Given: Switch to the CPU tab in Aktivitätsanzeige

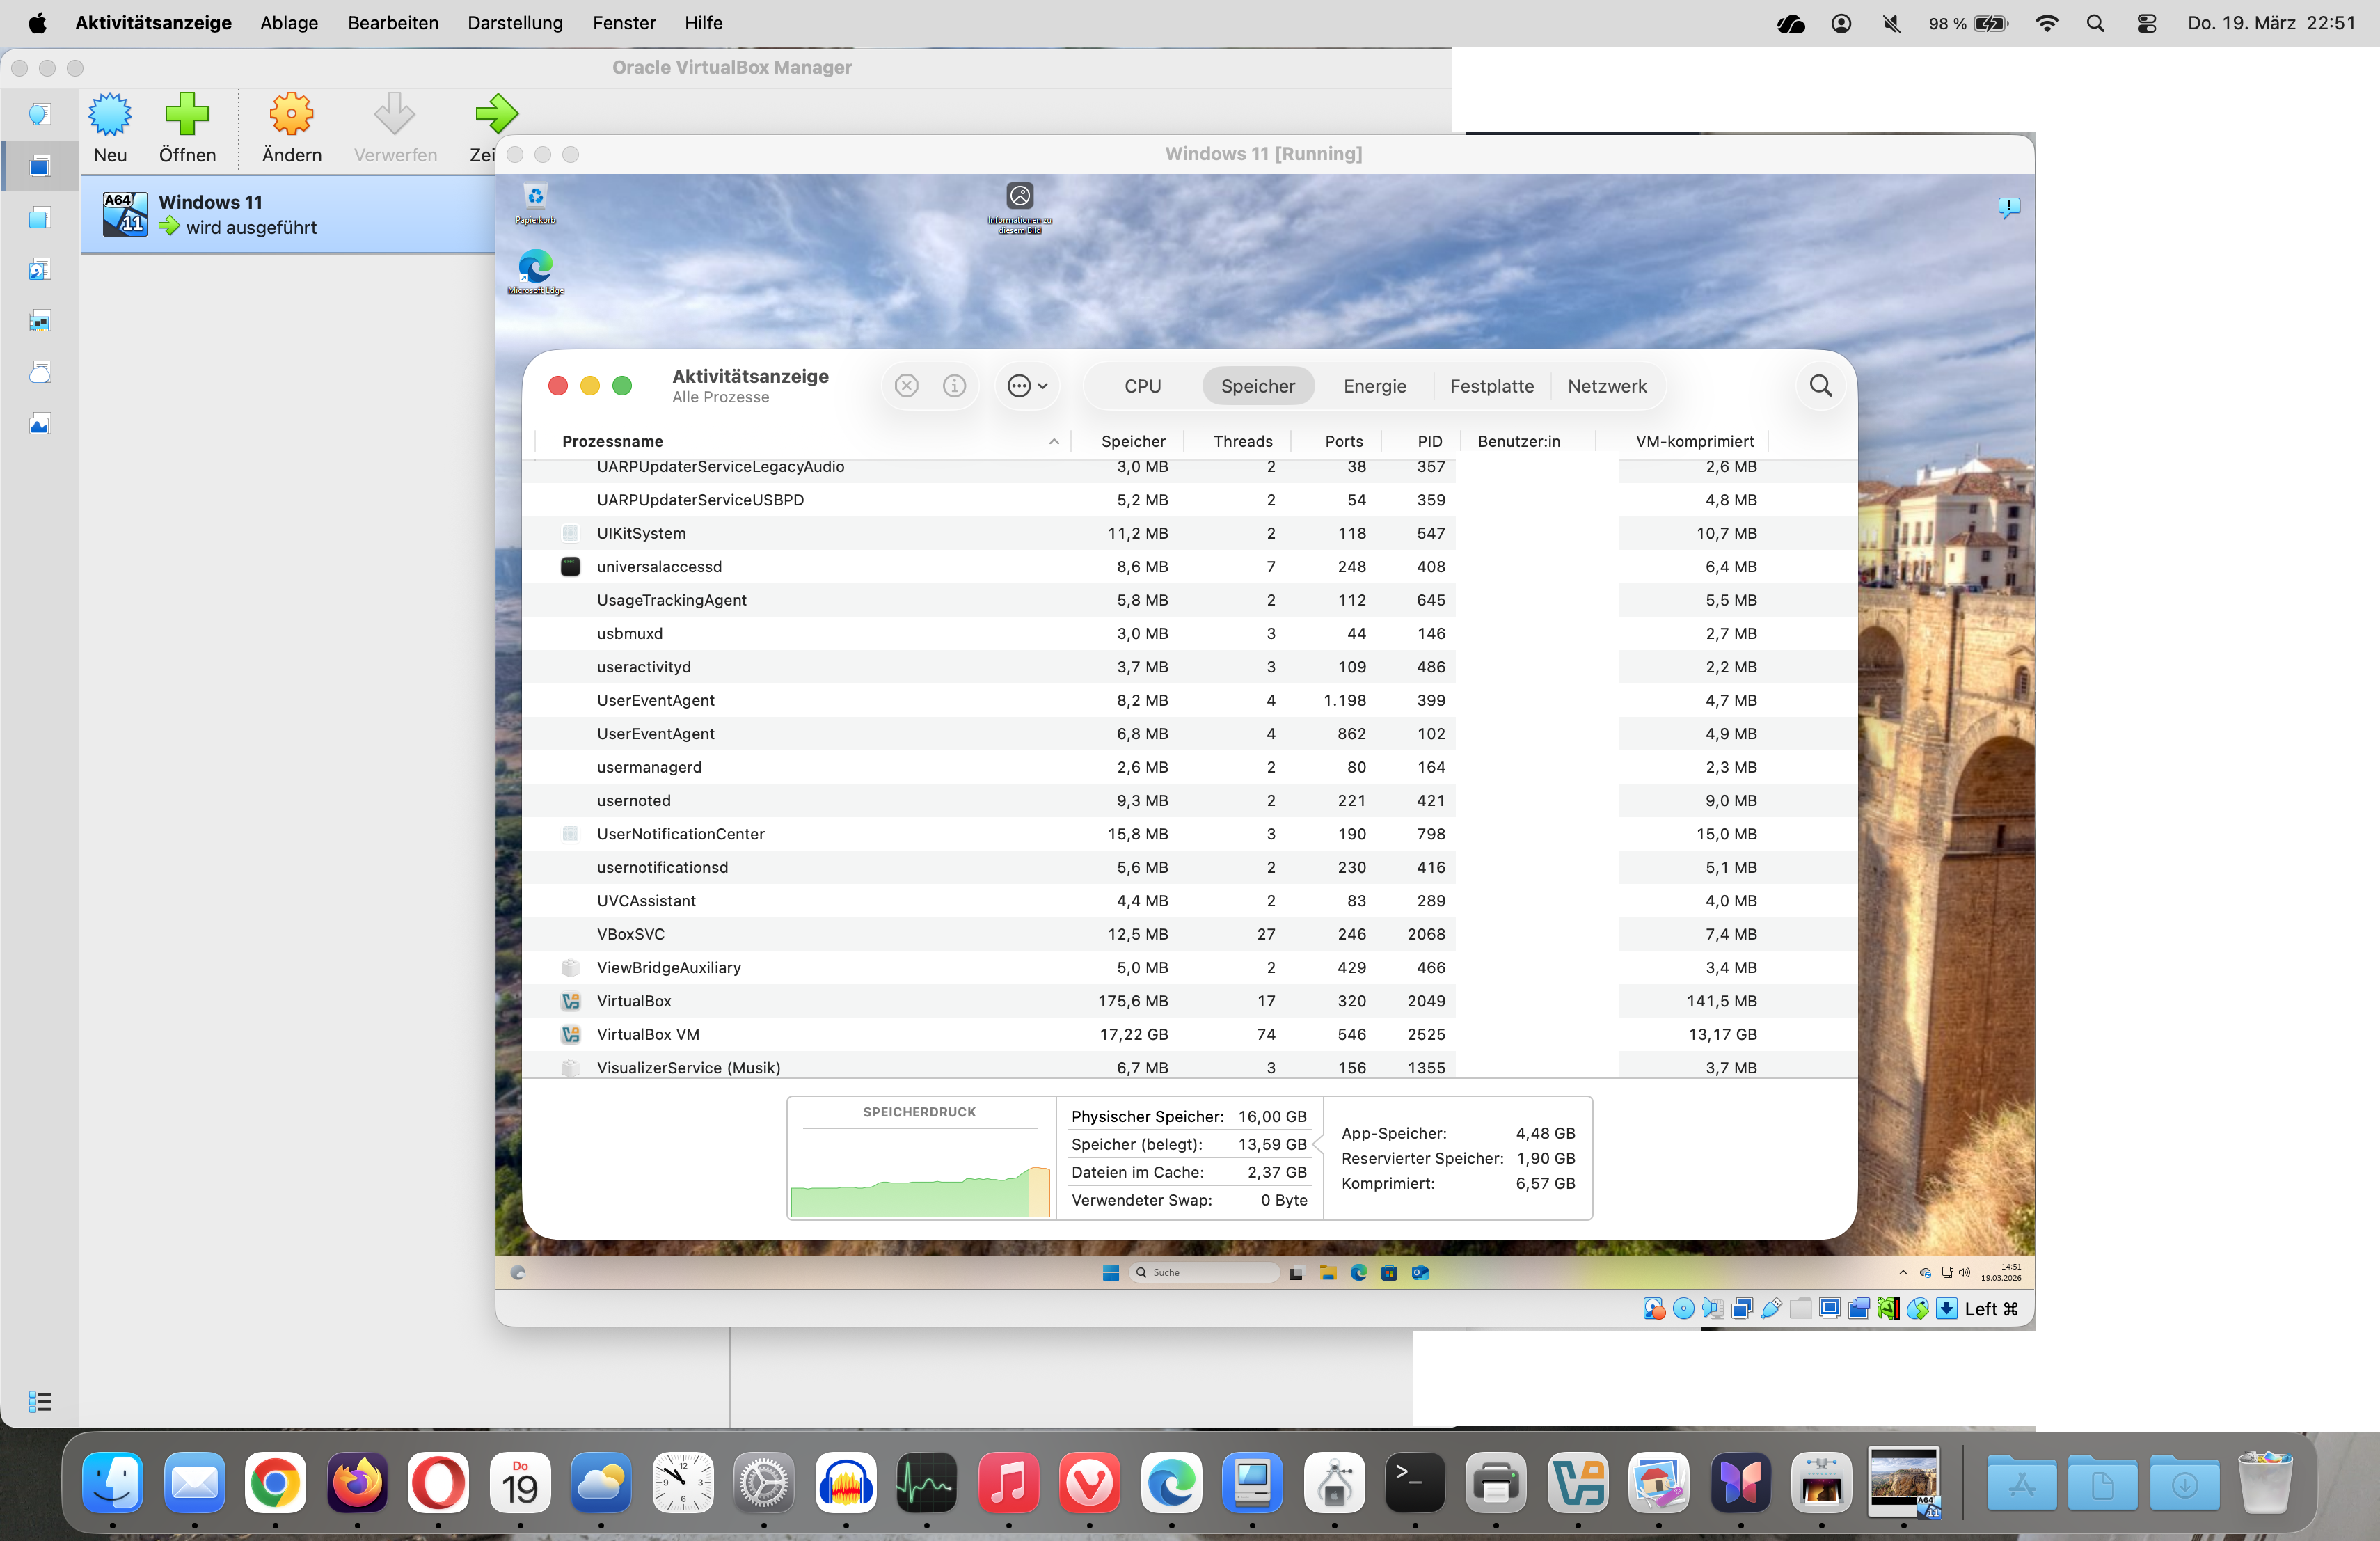Looking at the screenshot, I should point(1142,386).
